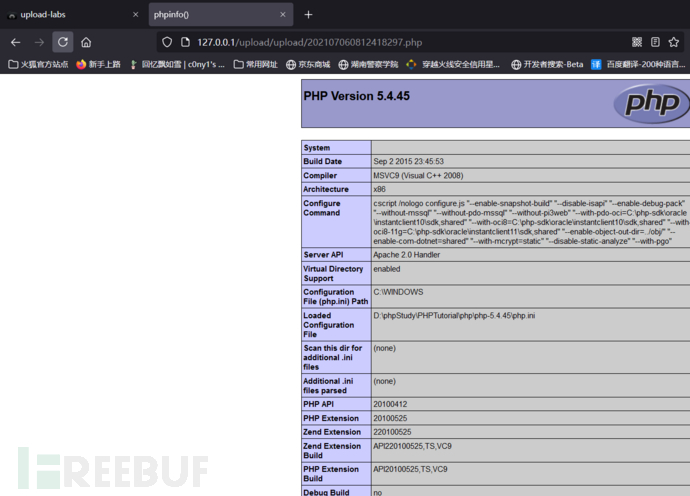Click the x86 architecture value

click(x=379, y=189)
